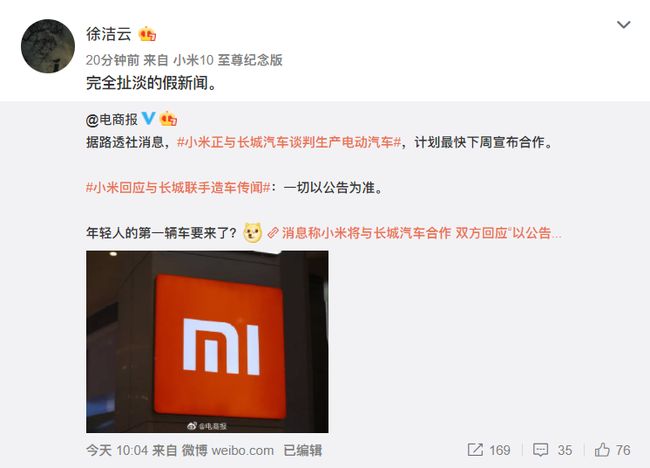Click the doge emoji in the post
The width and height of the screenshot is (650, 468).
[x=252, y=233]
